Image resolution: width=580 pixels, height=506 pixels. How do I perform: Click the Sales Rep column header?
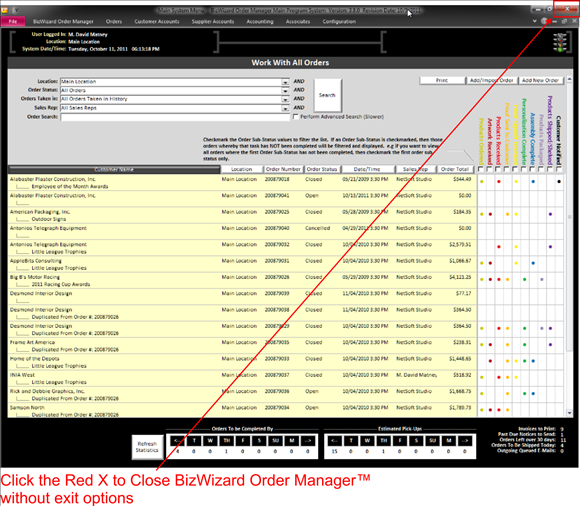point(415,169)
